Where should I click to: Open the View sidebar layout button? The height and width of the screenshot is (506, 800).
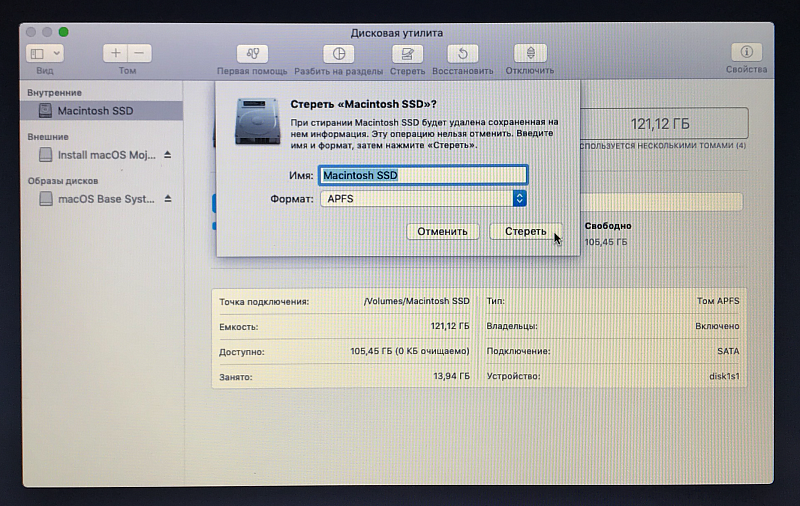[37, 53]
